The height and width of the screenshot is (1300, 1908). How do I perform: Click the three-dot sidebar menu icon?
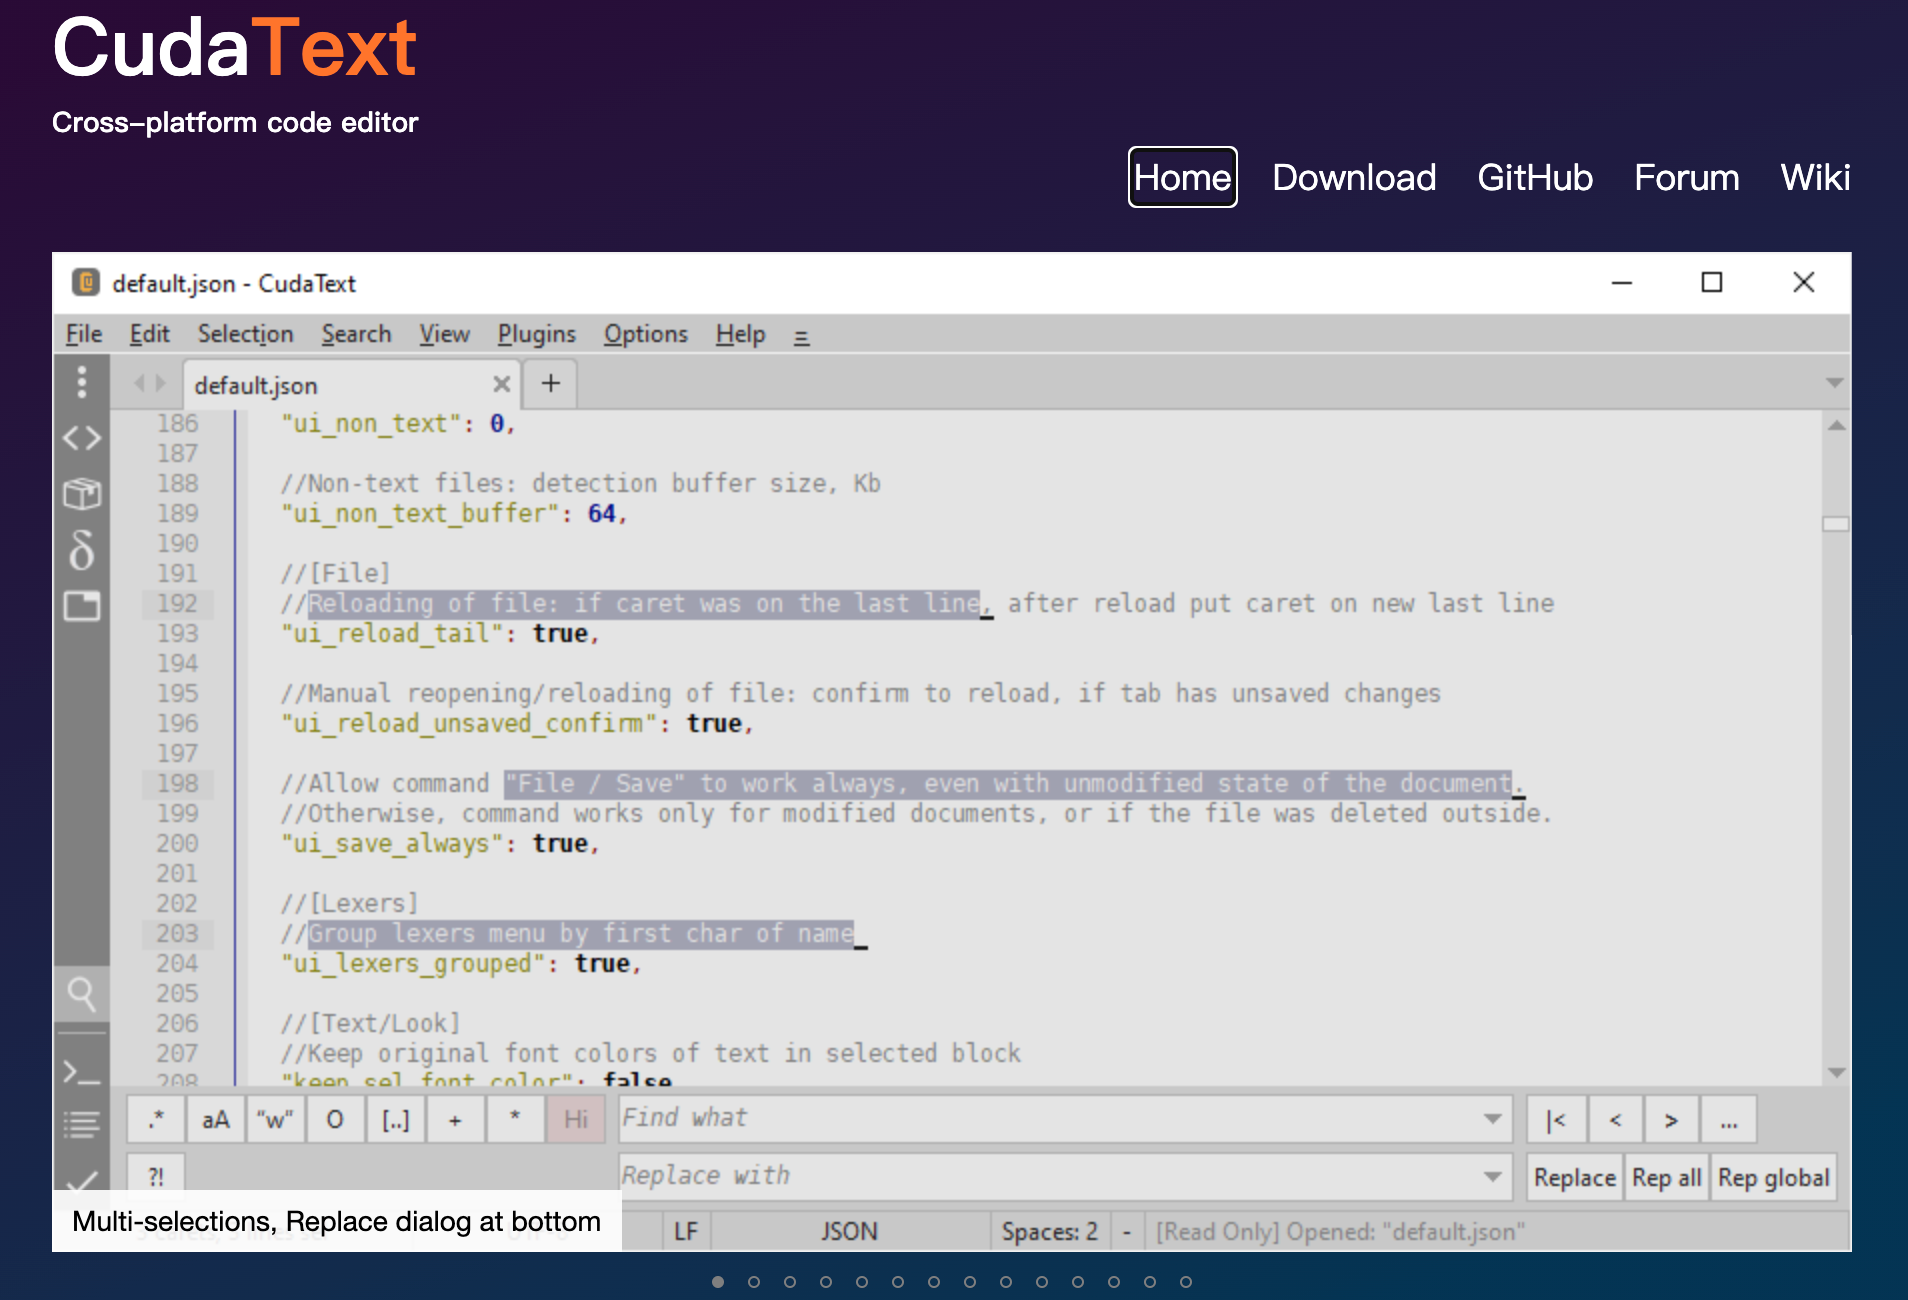pyautogui.click(x=82, y=382)
